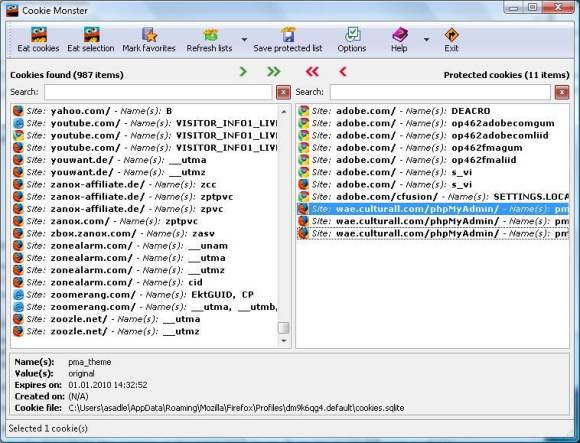
Task: Move selected cookie to protected list
Action: [243, 71]
